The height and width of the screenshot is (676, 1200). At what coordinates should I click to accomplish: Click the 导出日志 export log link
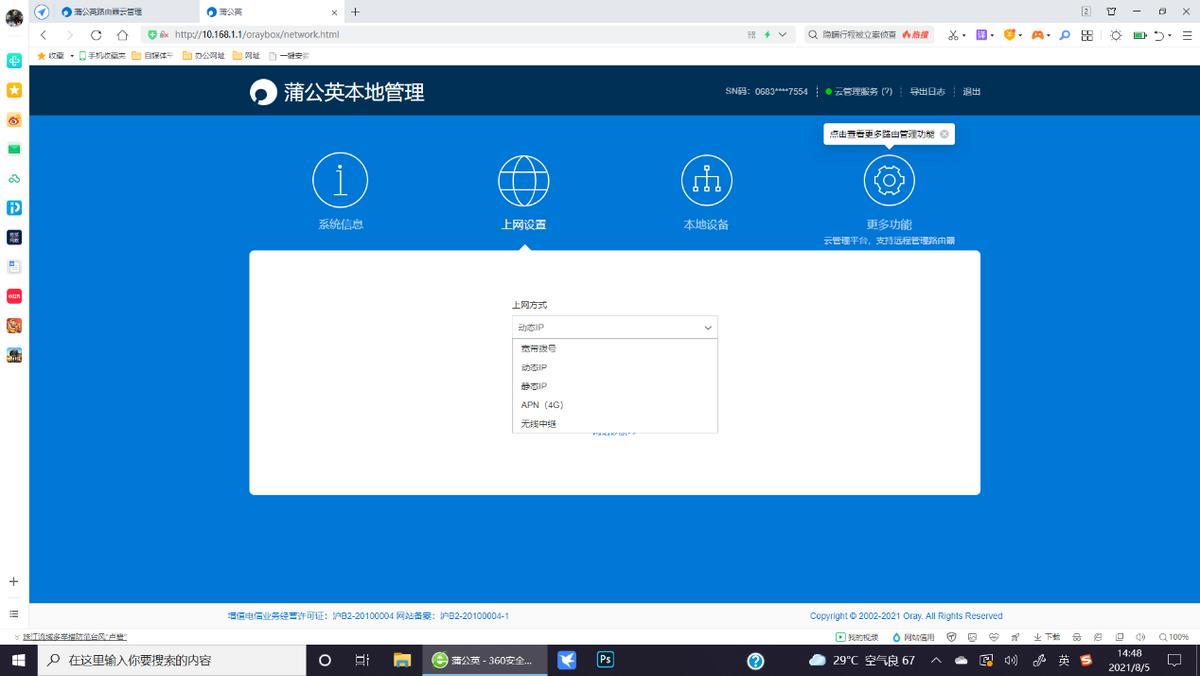click(929, 91)
